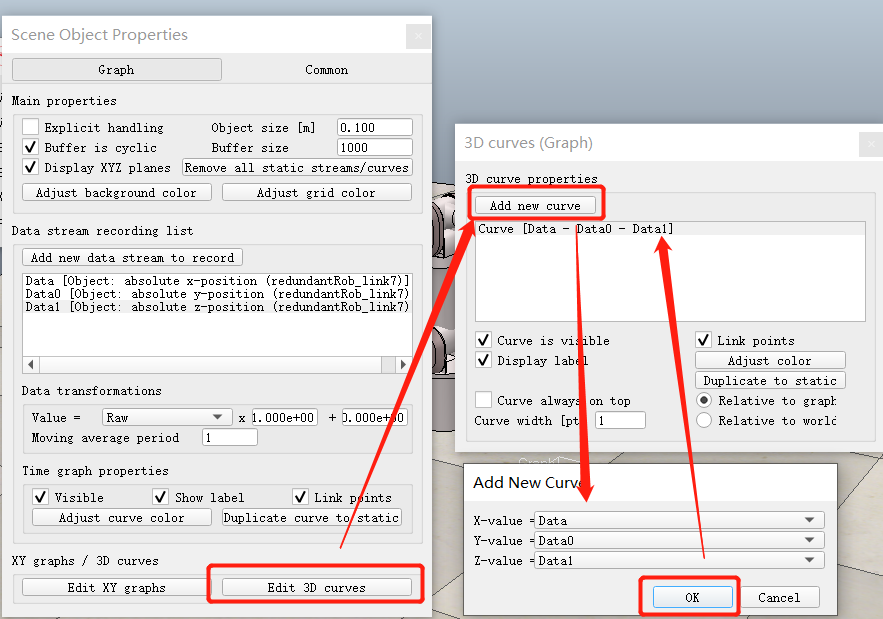Switch to the Graph tab

click(117, 70)
